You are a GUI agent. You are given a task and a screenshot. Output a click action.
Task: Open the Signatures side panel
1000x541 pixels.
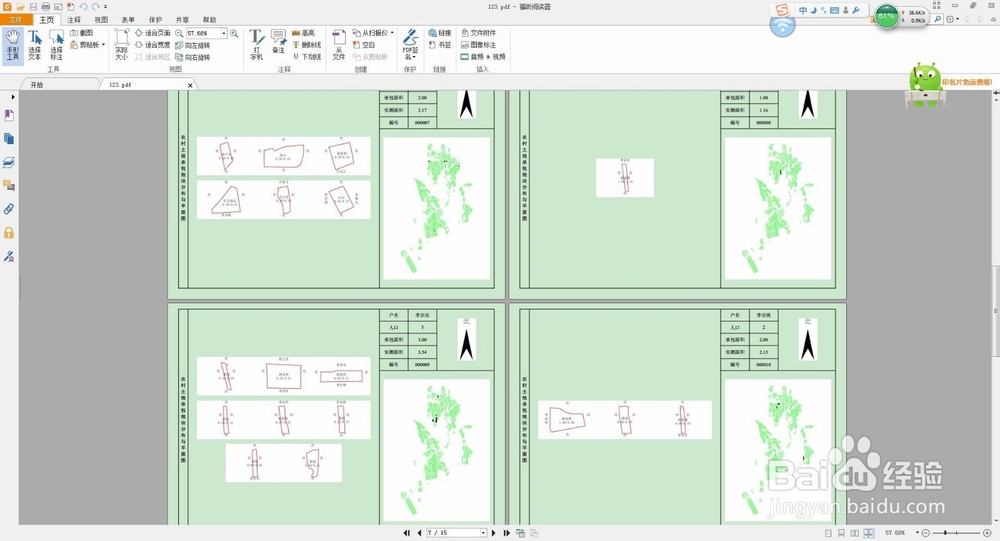tap(9, 256)
